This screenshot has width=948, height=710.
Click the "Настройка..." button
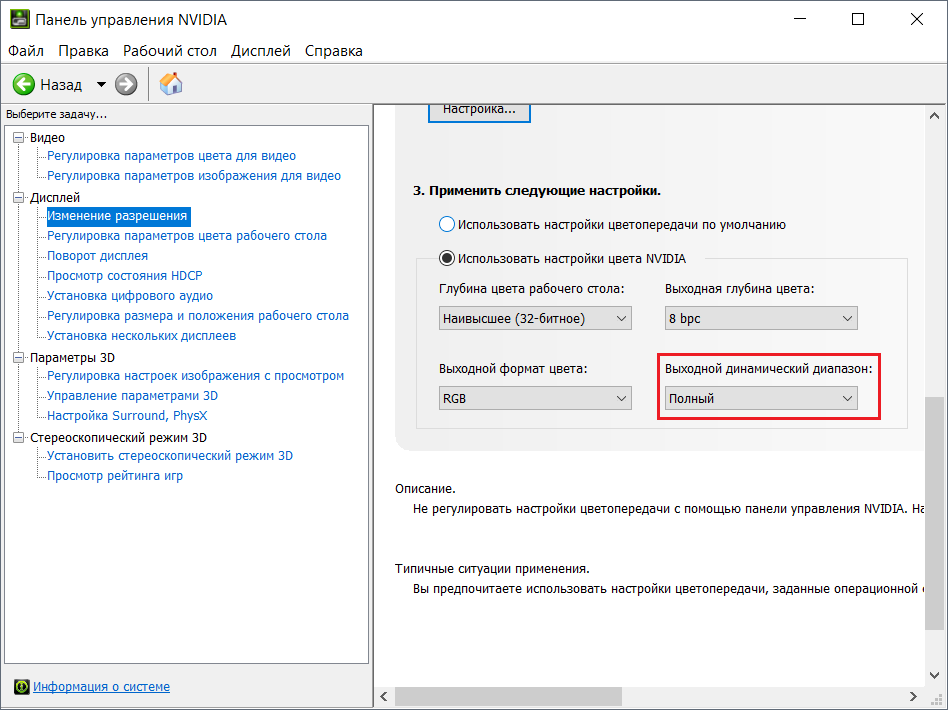[479, 110]
